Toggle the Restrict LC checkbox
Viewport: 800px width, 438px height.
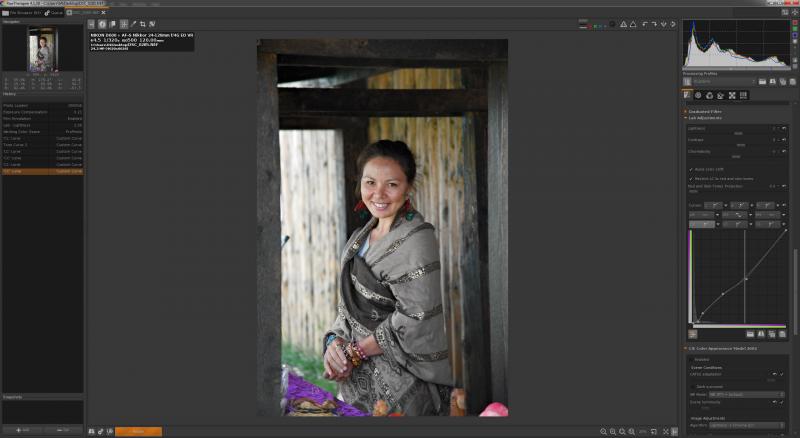point(691,179)
